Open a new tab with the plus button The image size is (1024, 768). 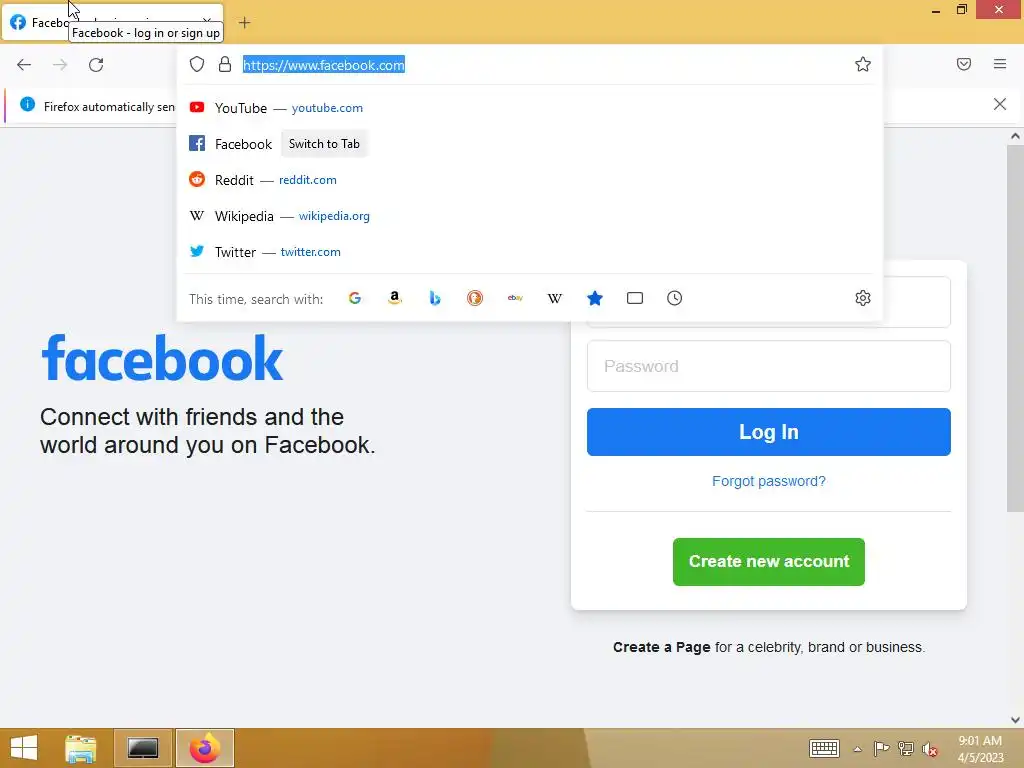(x=244, y=23)
